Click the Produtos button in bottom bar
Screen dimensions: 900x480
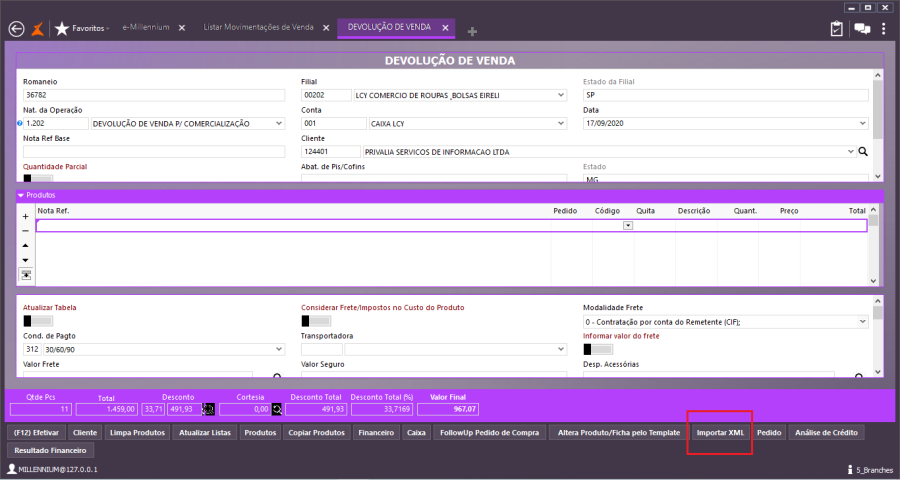tap(260, 432)
